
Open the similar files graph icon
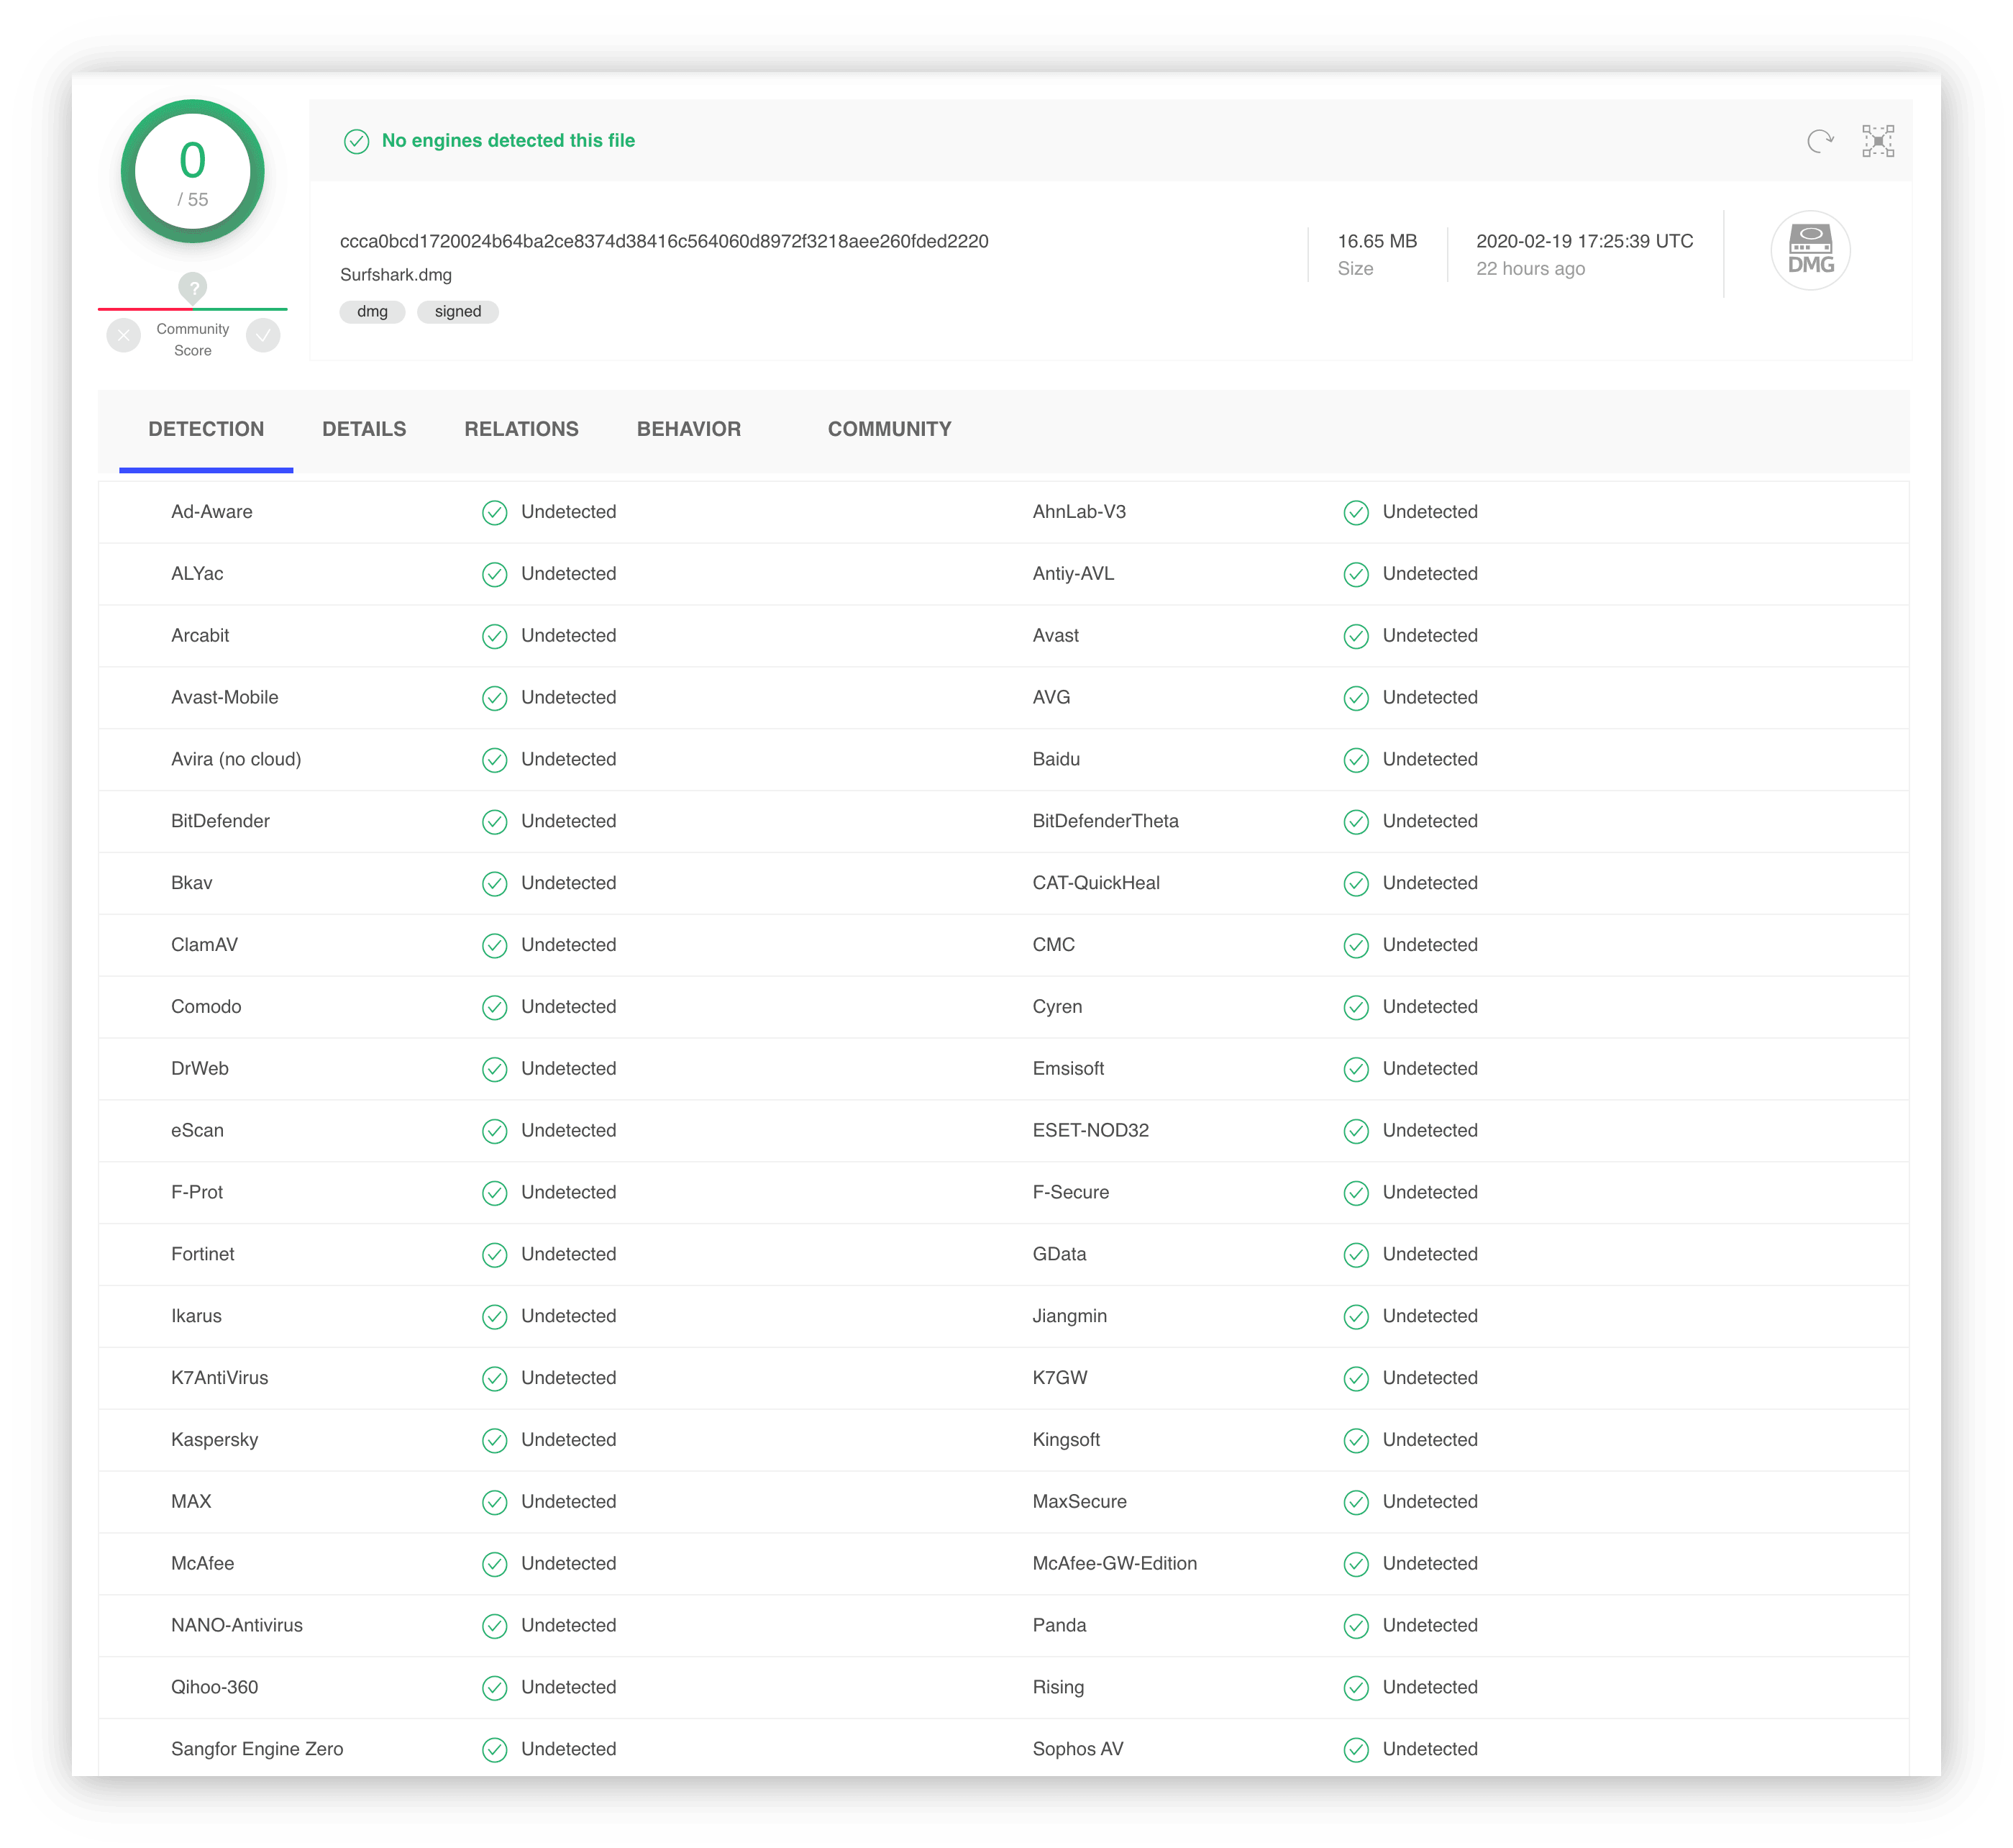(1877, 141)
